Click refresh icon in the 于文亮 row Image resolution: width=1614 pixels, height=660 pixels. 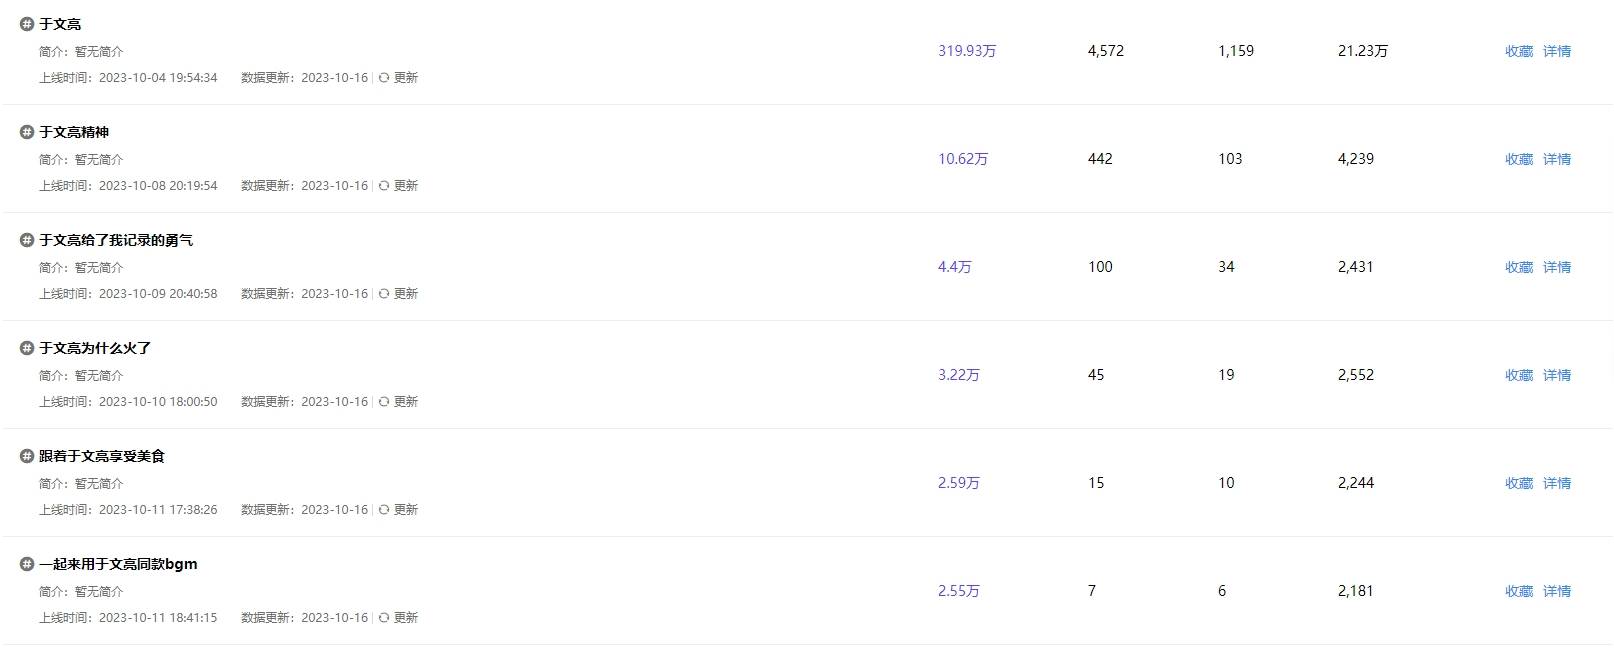pos(384,78)
